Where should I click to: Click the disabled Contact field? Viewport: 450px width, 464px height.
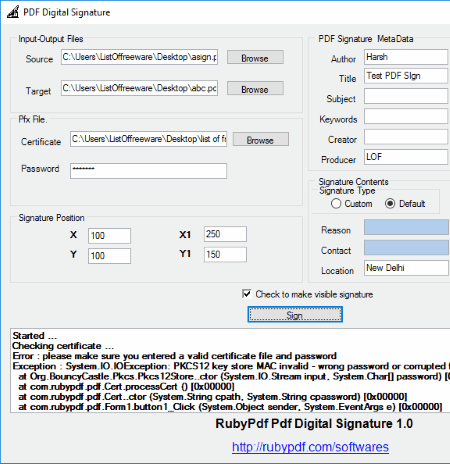click(406, 248)
